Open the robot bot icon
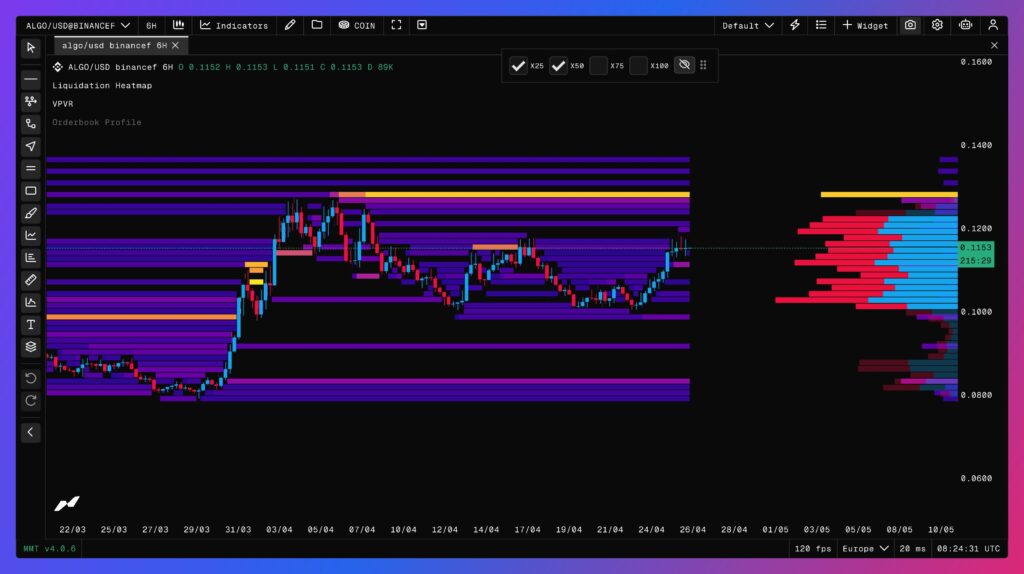 pos(965,25)
